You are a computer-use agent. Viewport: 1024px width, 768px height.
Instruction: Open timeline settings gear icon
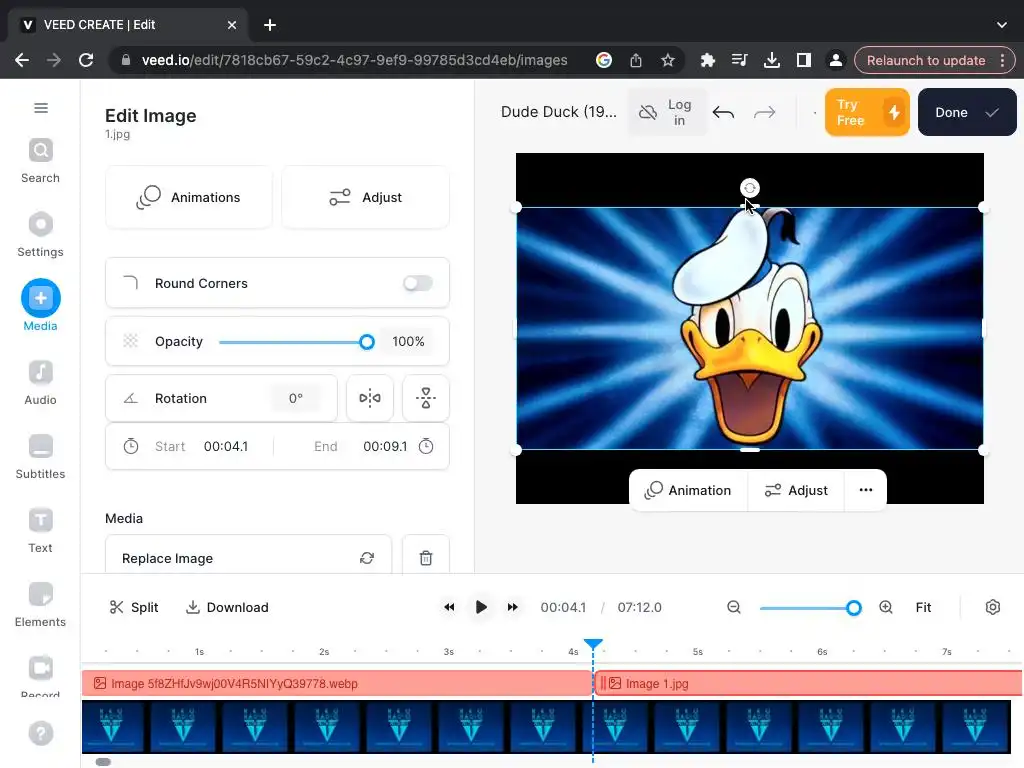[993, 607]
